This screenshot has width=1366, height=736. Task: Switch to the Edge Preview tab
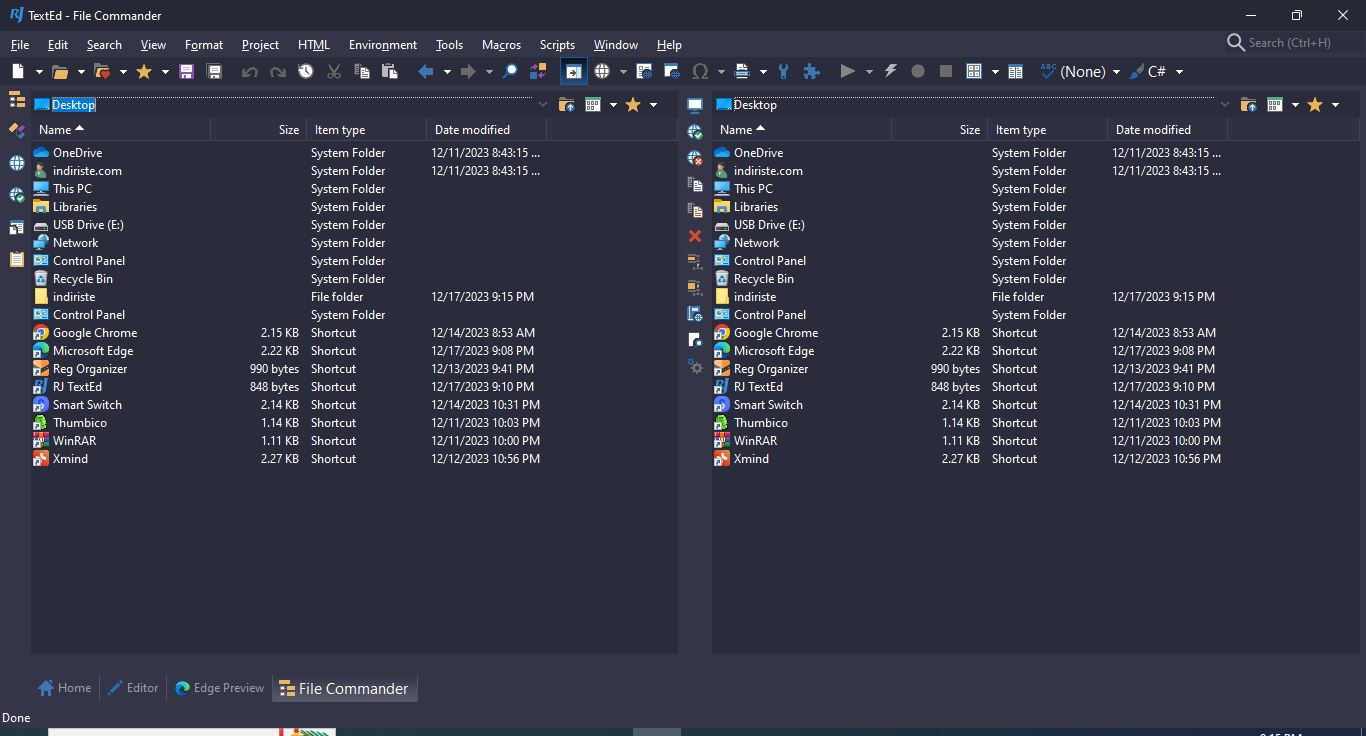219,688
